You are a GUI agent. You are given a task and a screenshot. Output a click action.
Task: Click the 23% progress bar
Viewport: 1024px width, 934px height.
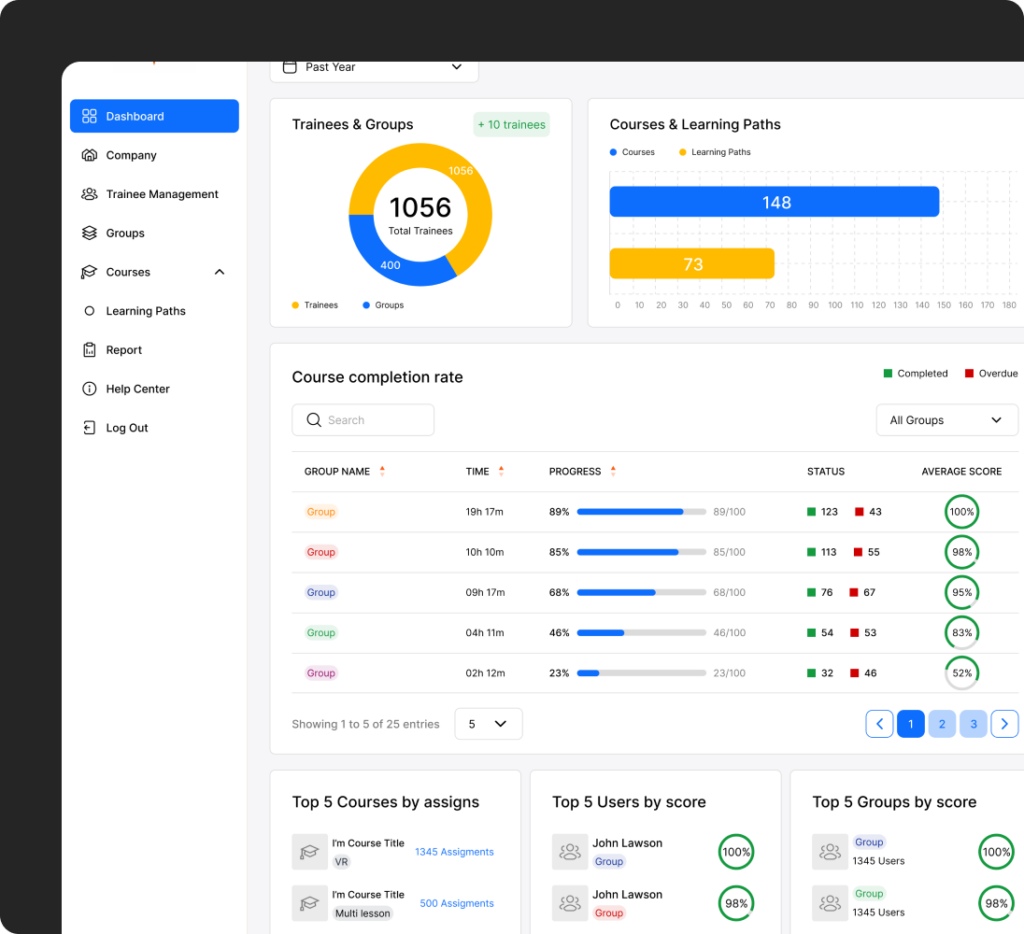tap(641, 673)
